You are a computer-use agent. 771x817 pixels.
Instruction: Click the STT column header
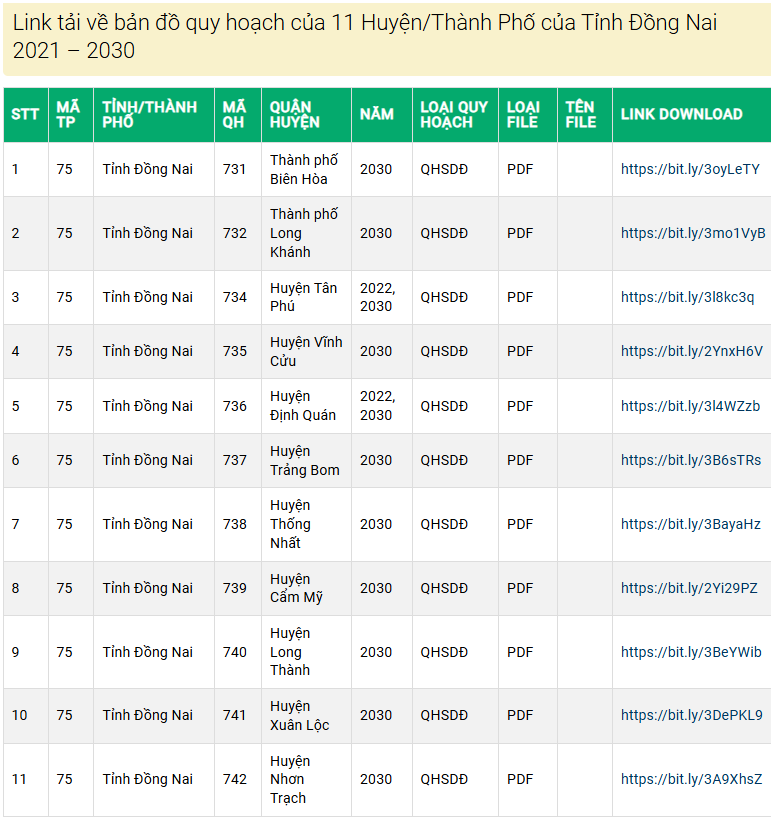click(25, 114)
